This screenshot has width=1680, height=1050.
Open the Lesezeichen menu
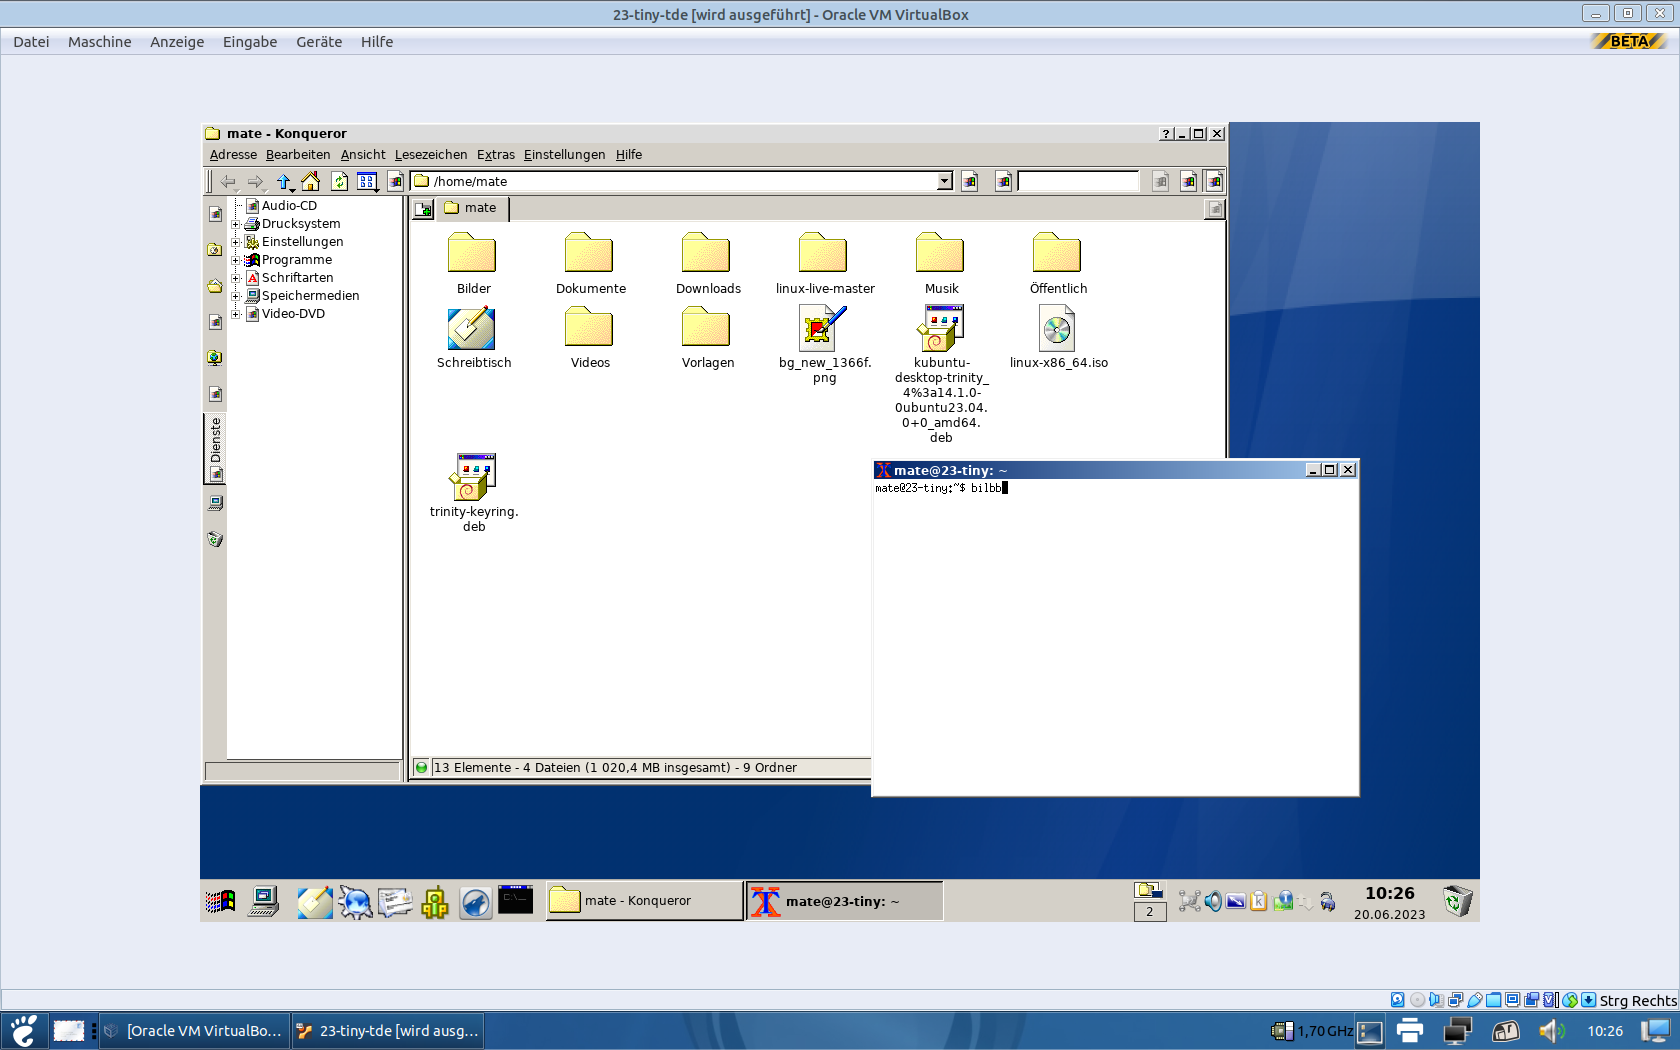[431, 155]
